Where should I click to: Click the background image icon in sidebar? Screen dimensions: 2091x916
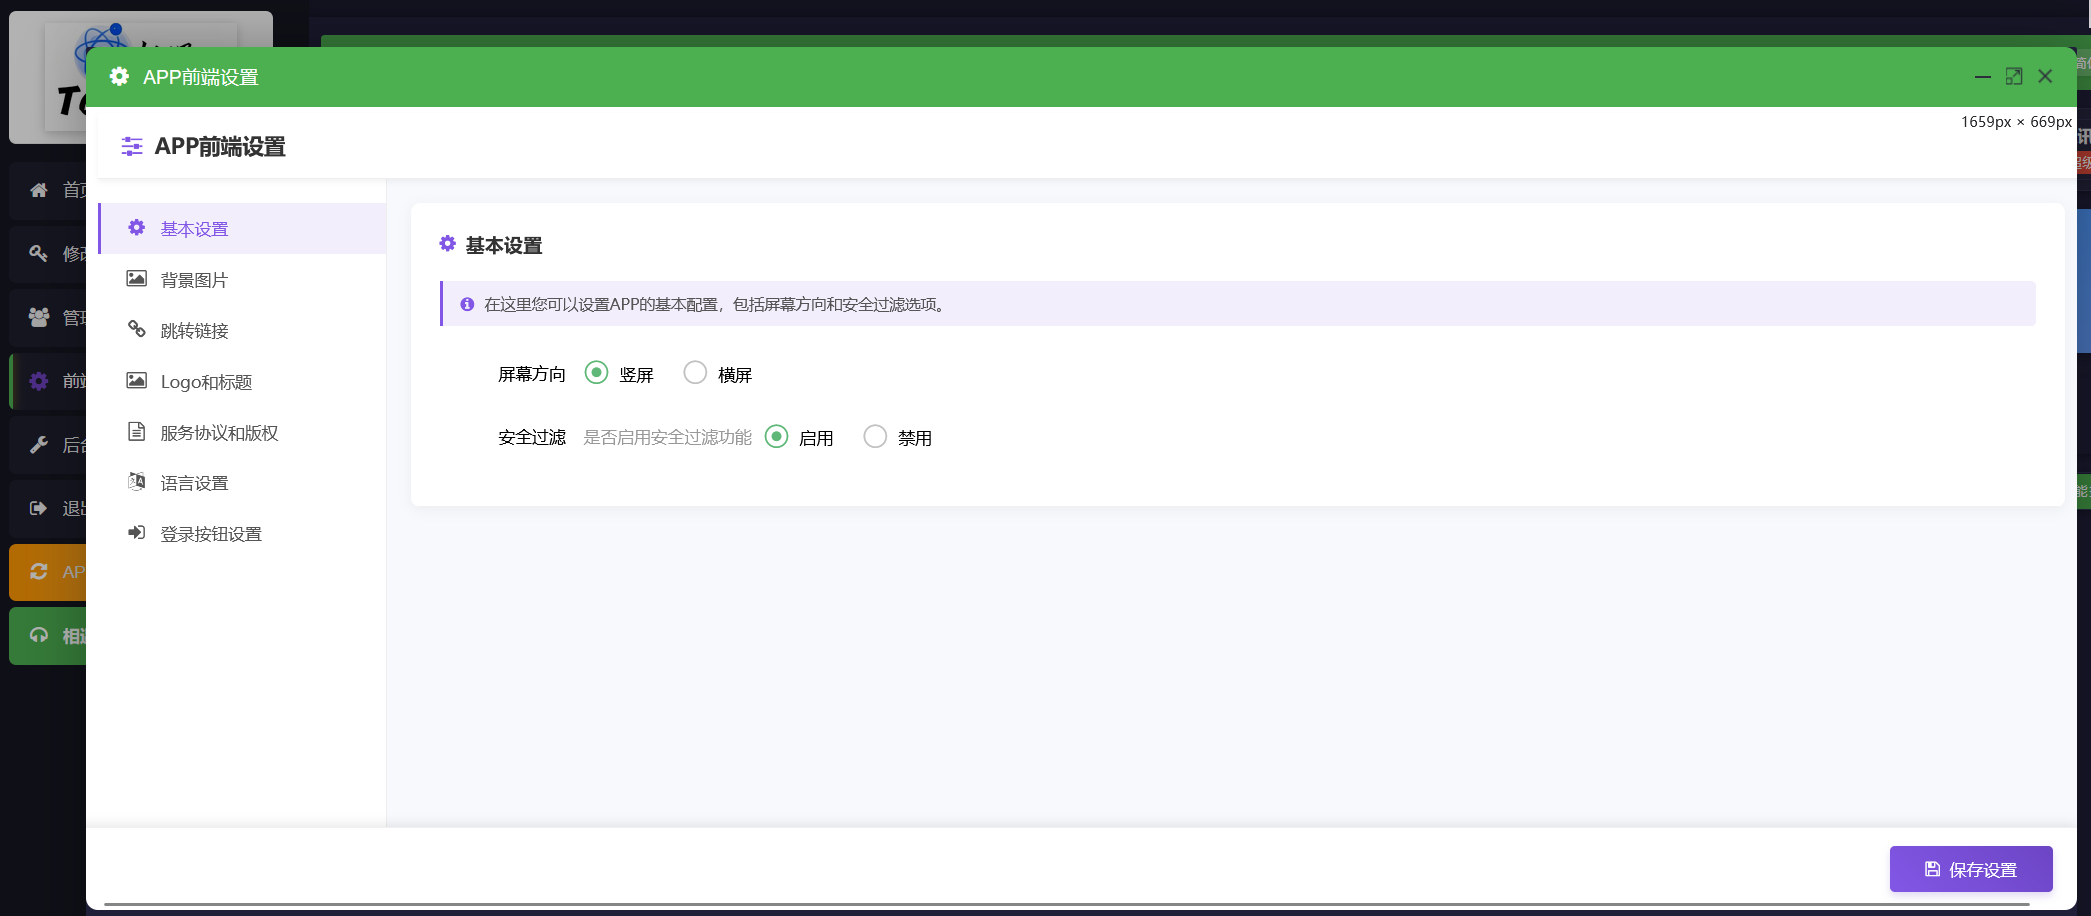tap(137, 279)
